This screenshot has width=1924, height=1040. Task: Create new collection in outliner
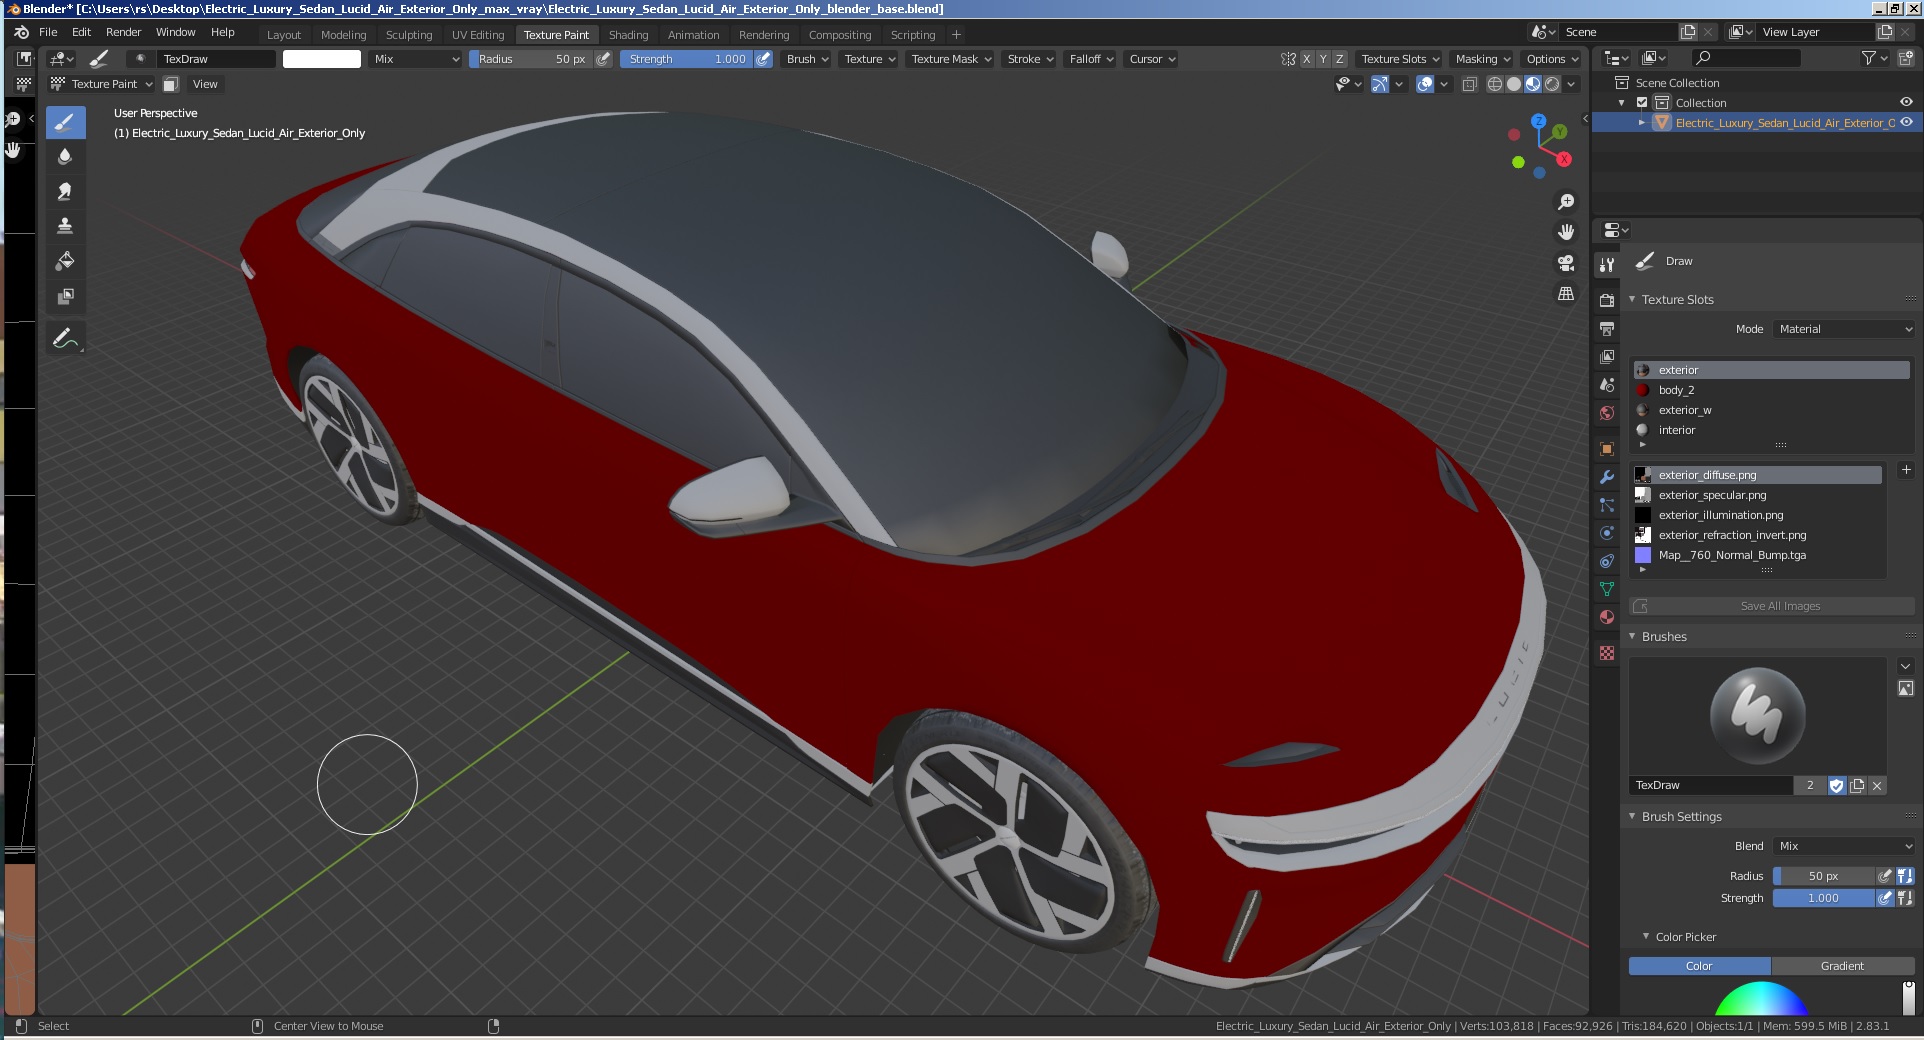point(1906,59)
